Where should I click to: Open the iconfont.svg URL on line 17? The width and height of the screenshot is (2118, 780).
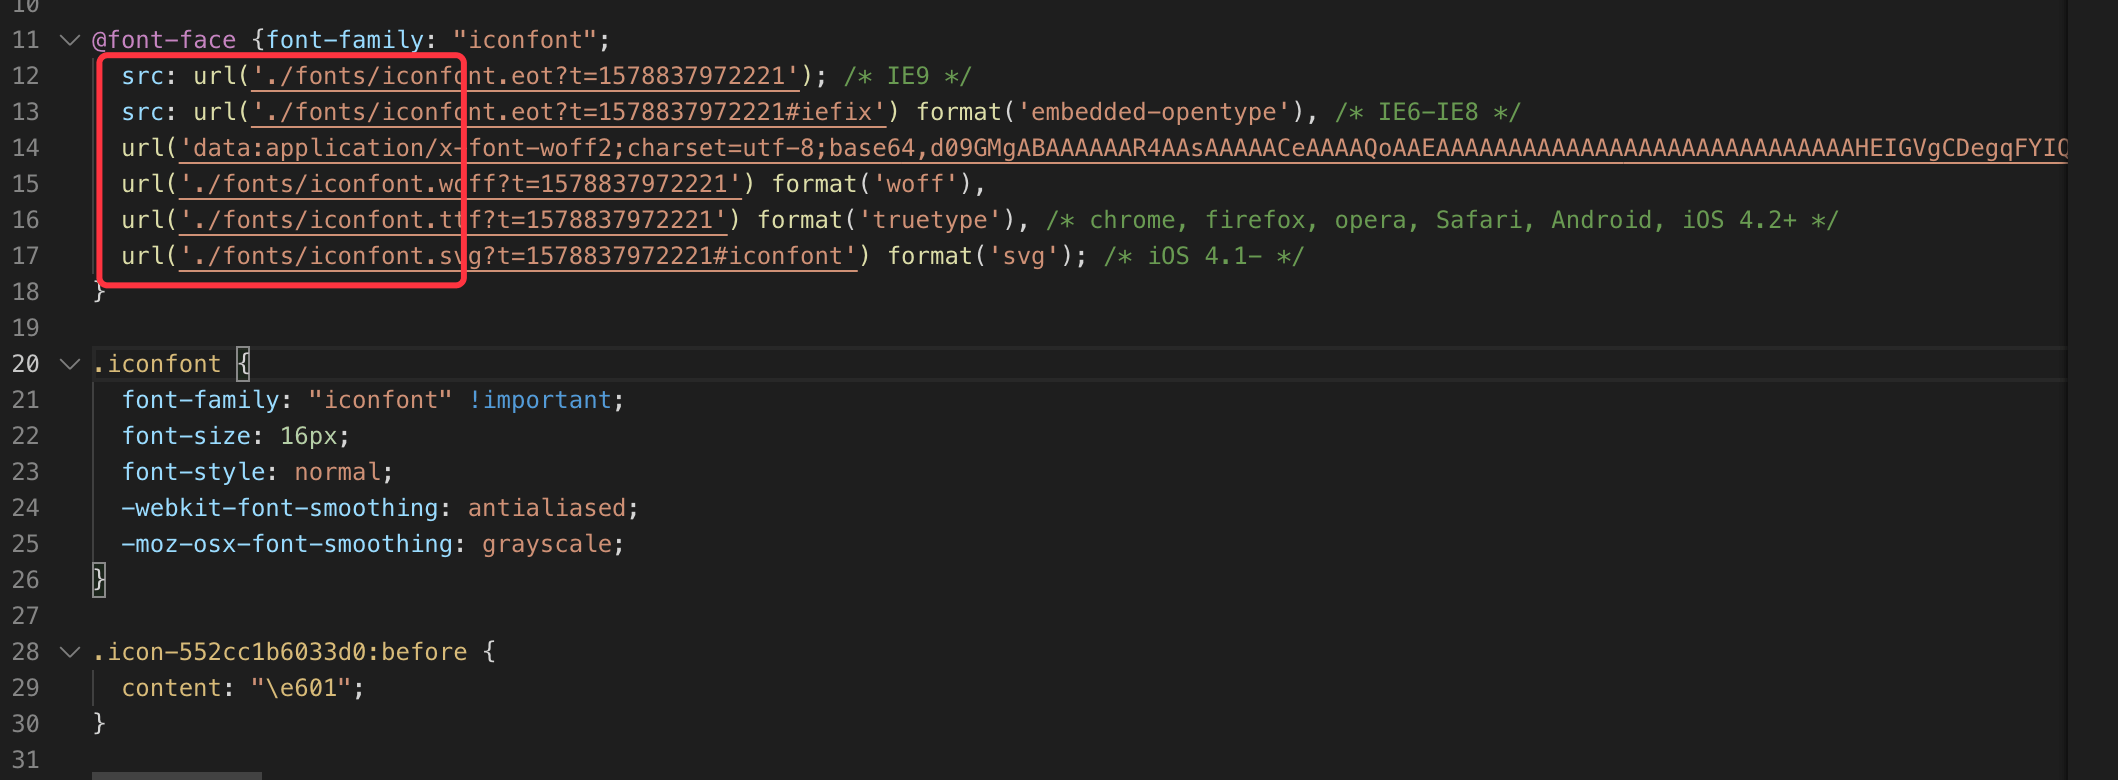pos(518,256)
